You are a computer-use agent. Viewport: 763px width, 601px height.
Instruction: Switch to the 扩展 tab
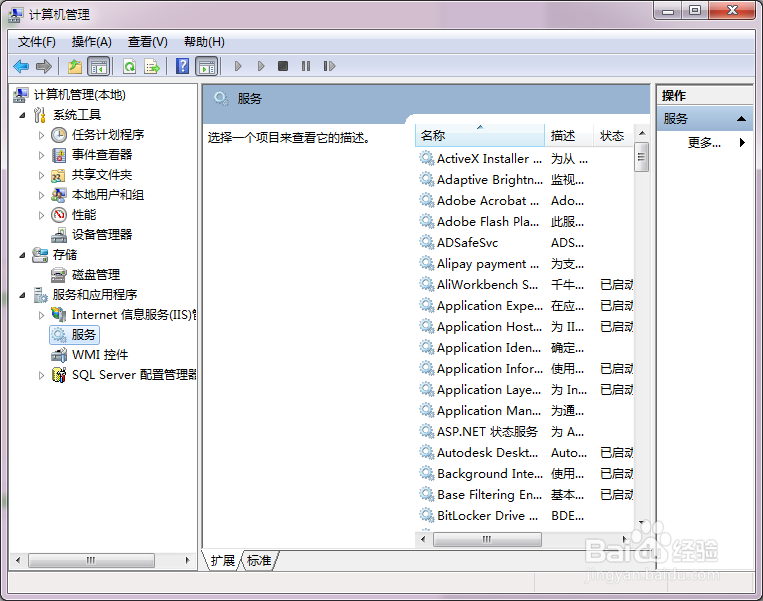[x=222, y=561]
